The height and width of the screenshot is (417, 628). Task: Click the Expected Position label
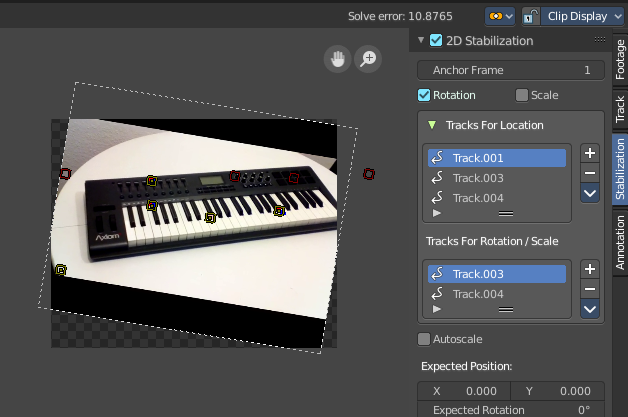(467, 366)
